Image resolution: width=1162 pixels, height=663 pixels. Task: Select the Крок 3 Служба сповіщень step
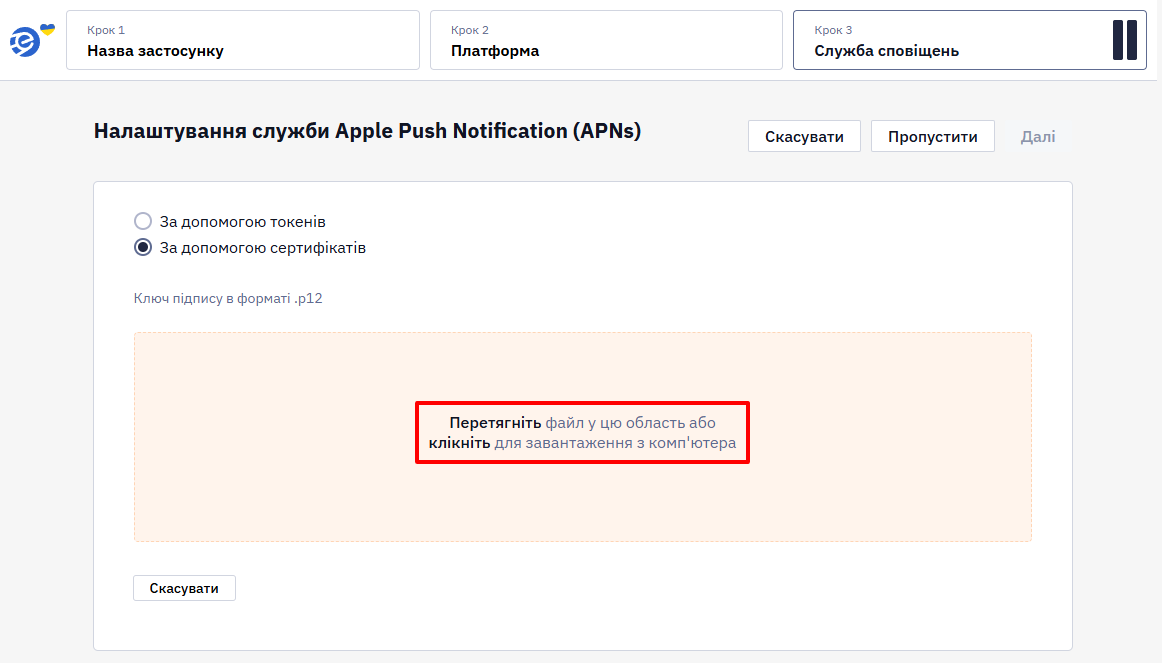[969, 40]
